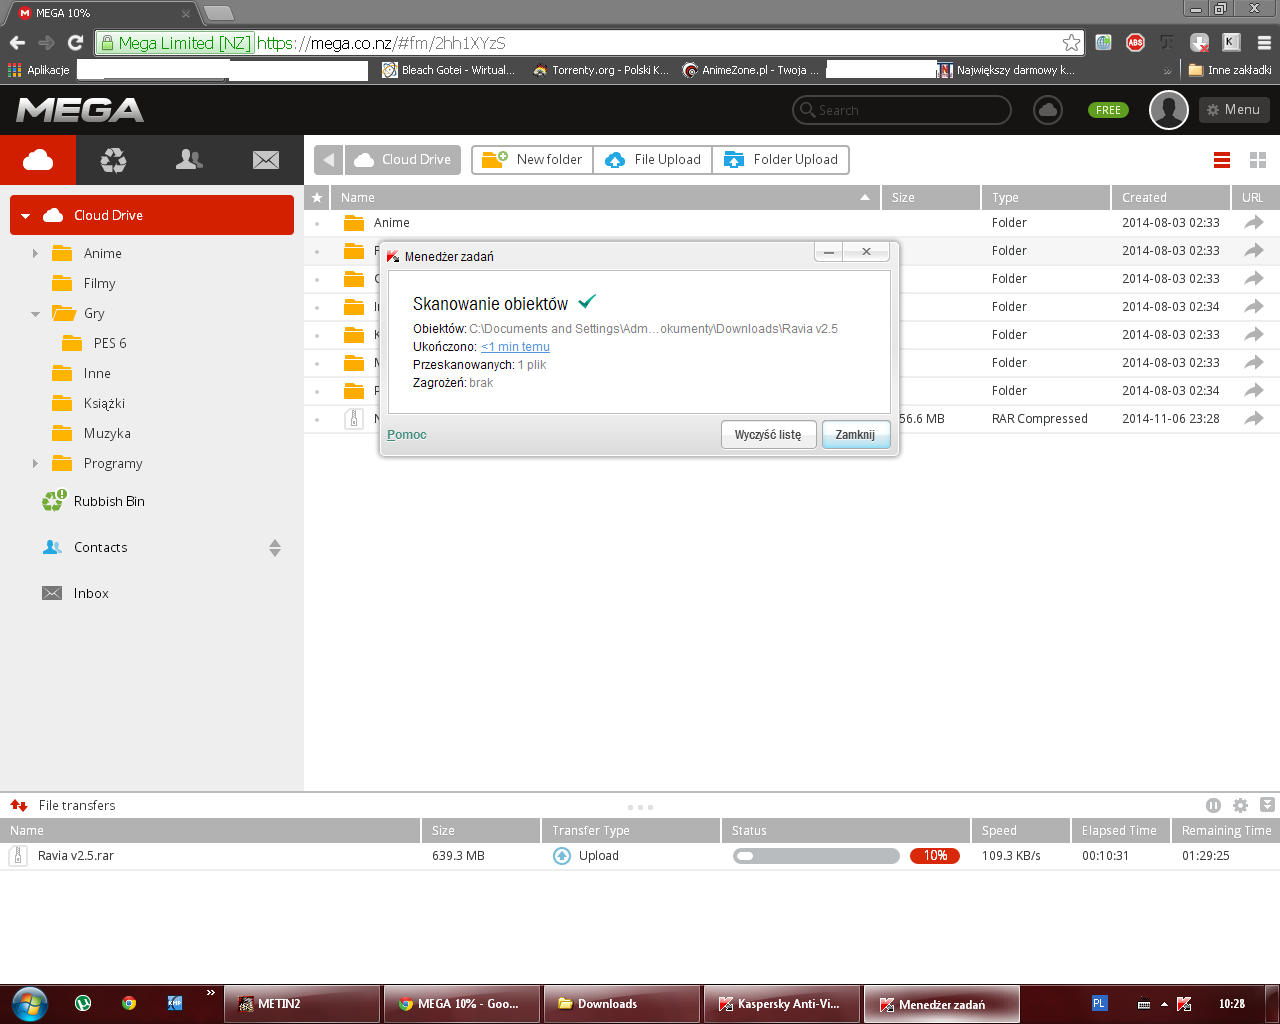Open Torrenty.org bookmark
Viewport: 1280px width, 1024px height.
600,71
